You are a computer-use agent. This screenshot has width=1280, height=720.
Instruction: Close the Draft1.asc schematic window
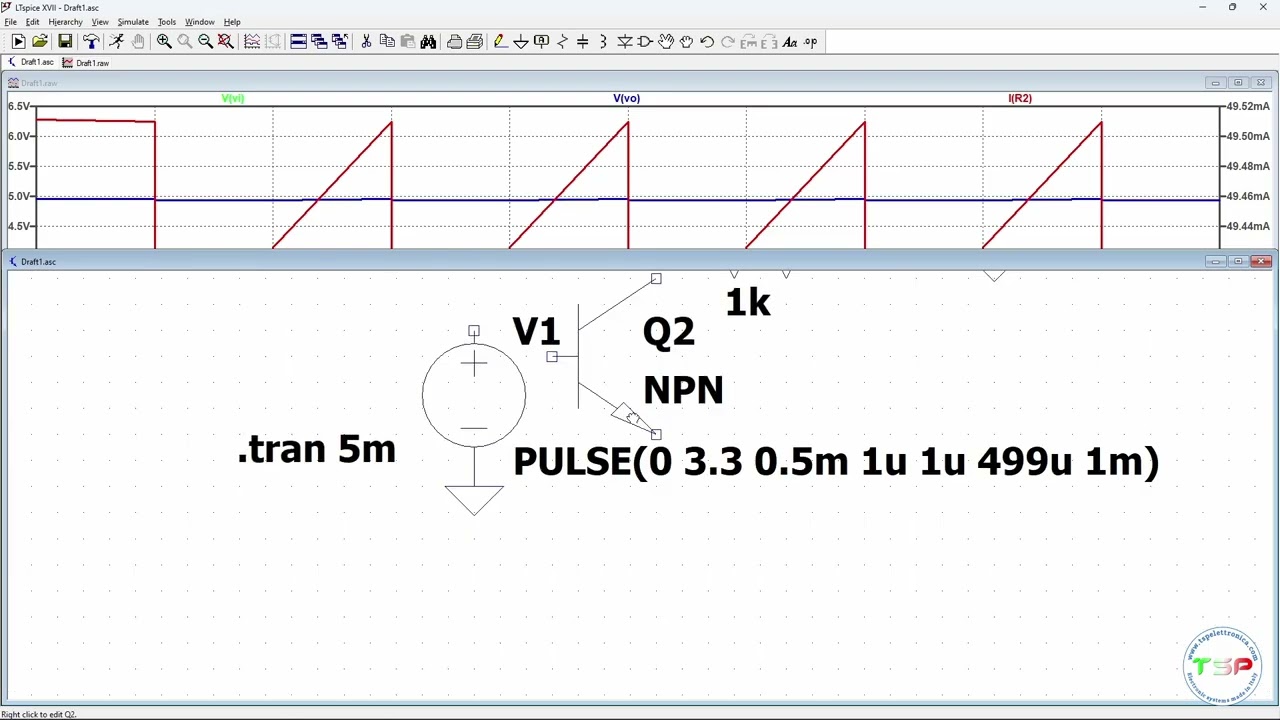click(1261, 262)
